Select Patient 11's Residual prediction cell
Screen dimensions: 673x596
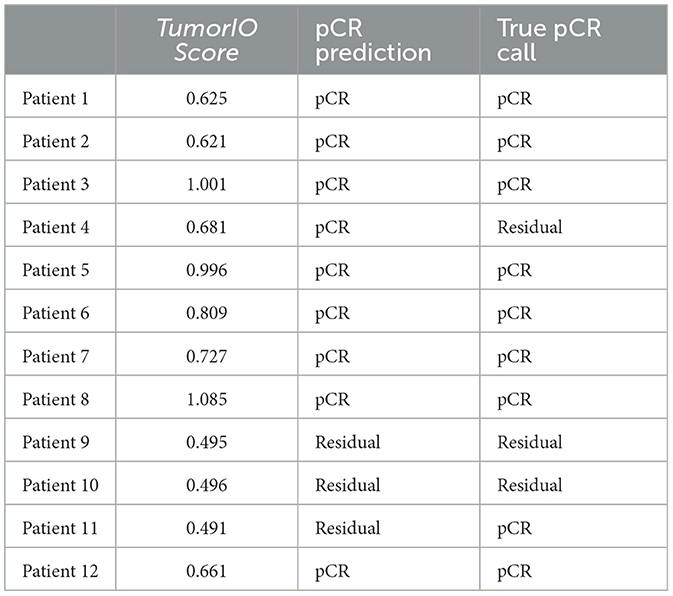[x=347, y=528]
